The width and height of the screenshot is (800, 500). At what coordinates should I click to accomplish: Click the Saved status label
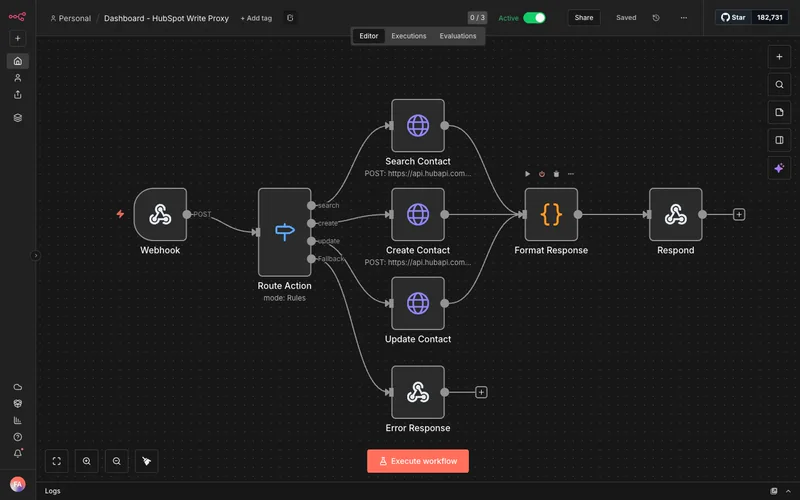click(626, 18)
